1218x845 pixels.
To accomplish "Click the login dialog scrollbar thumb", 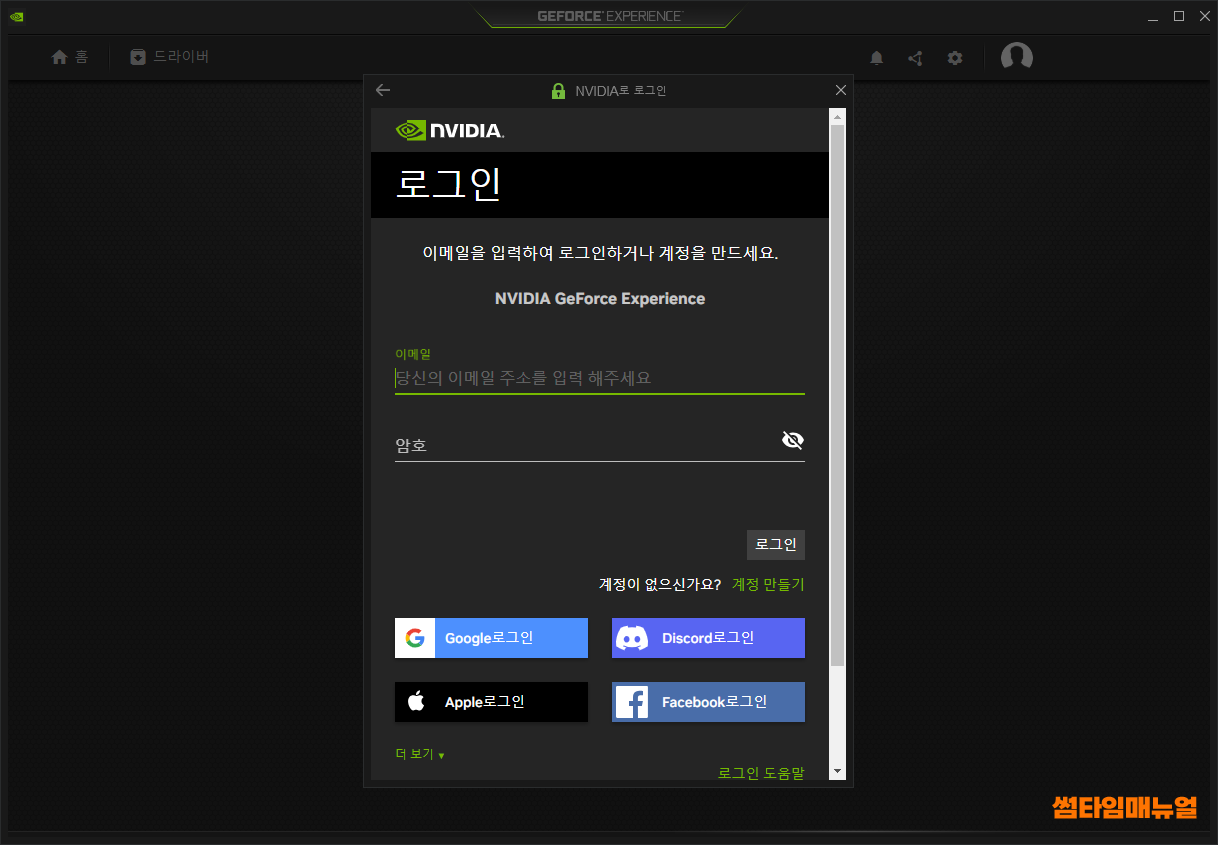I will tap(838, 395).
